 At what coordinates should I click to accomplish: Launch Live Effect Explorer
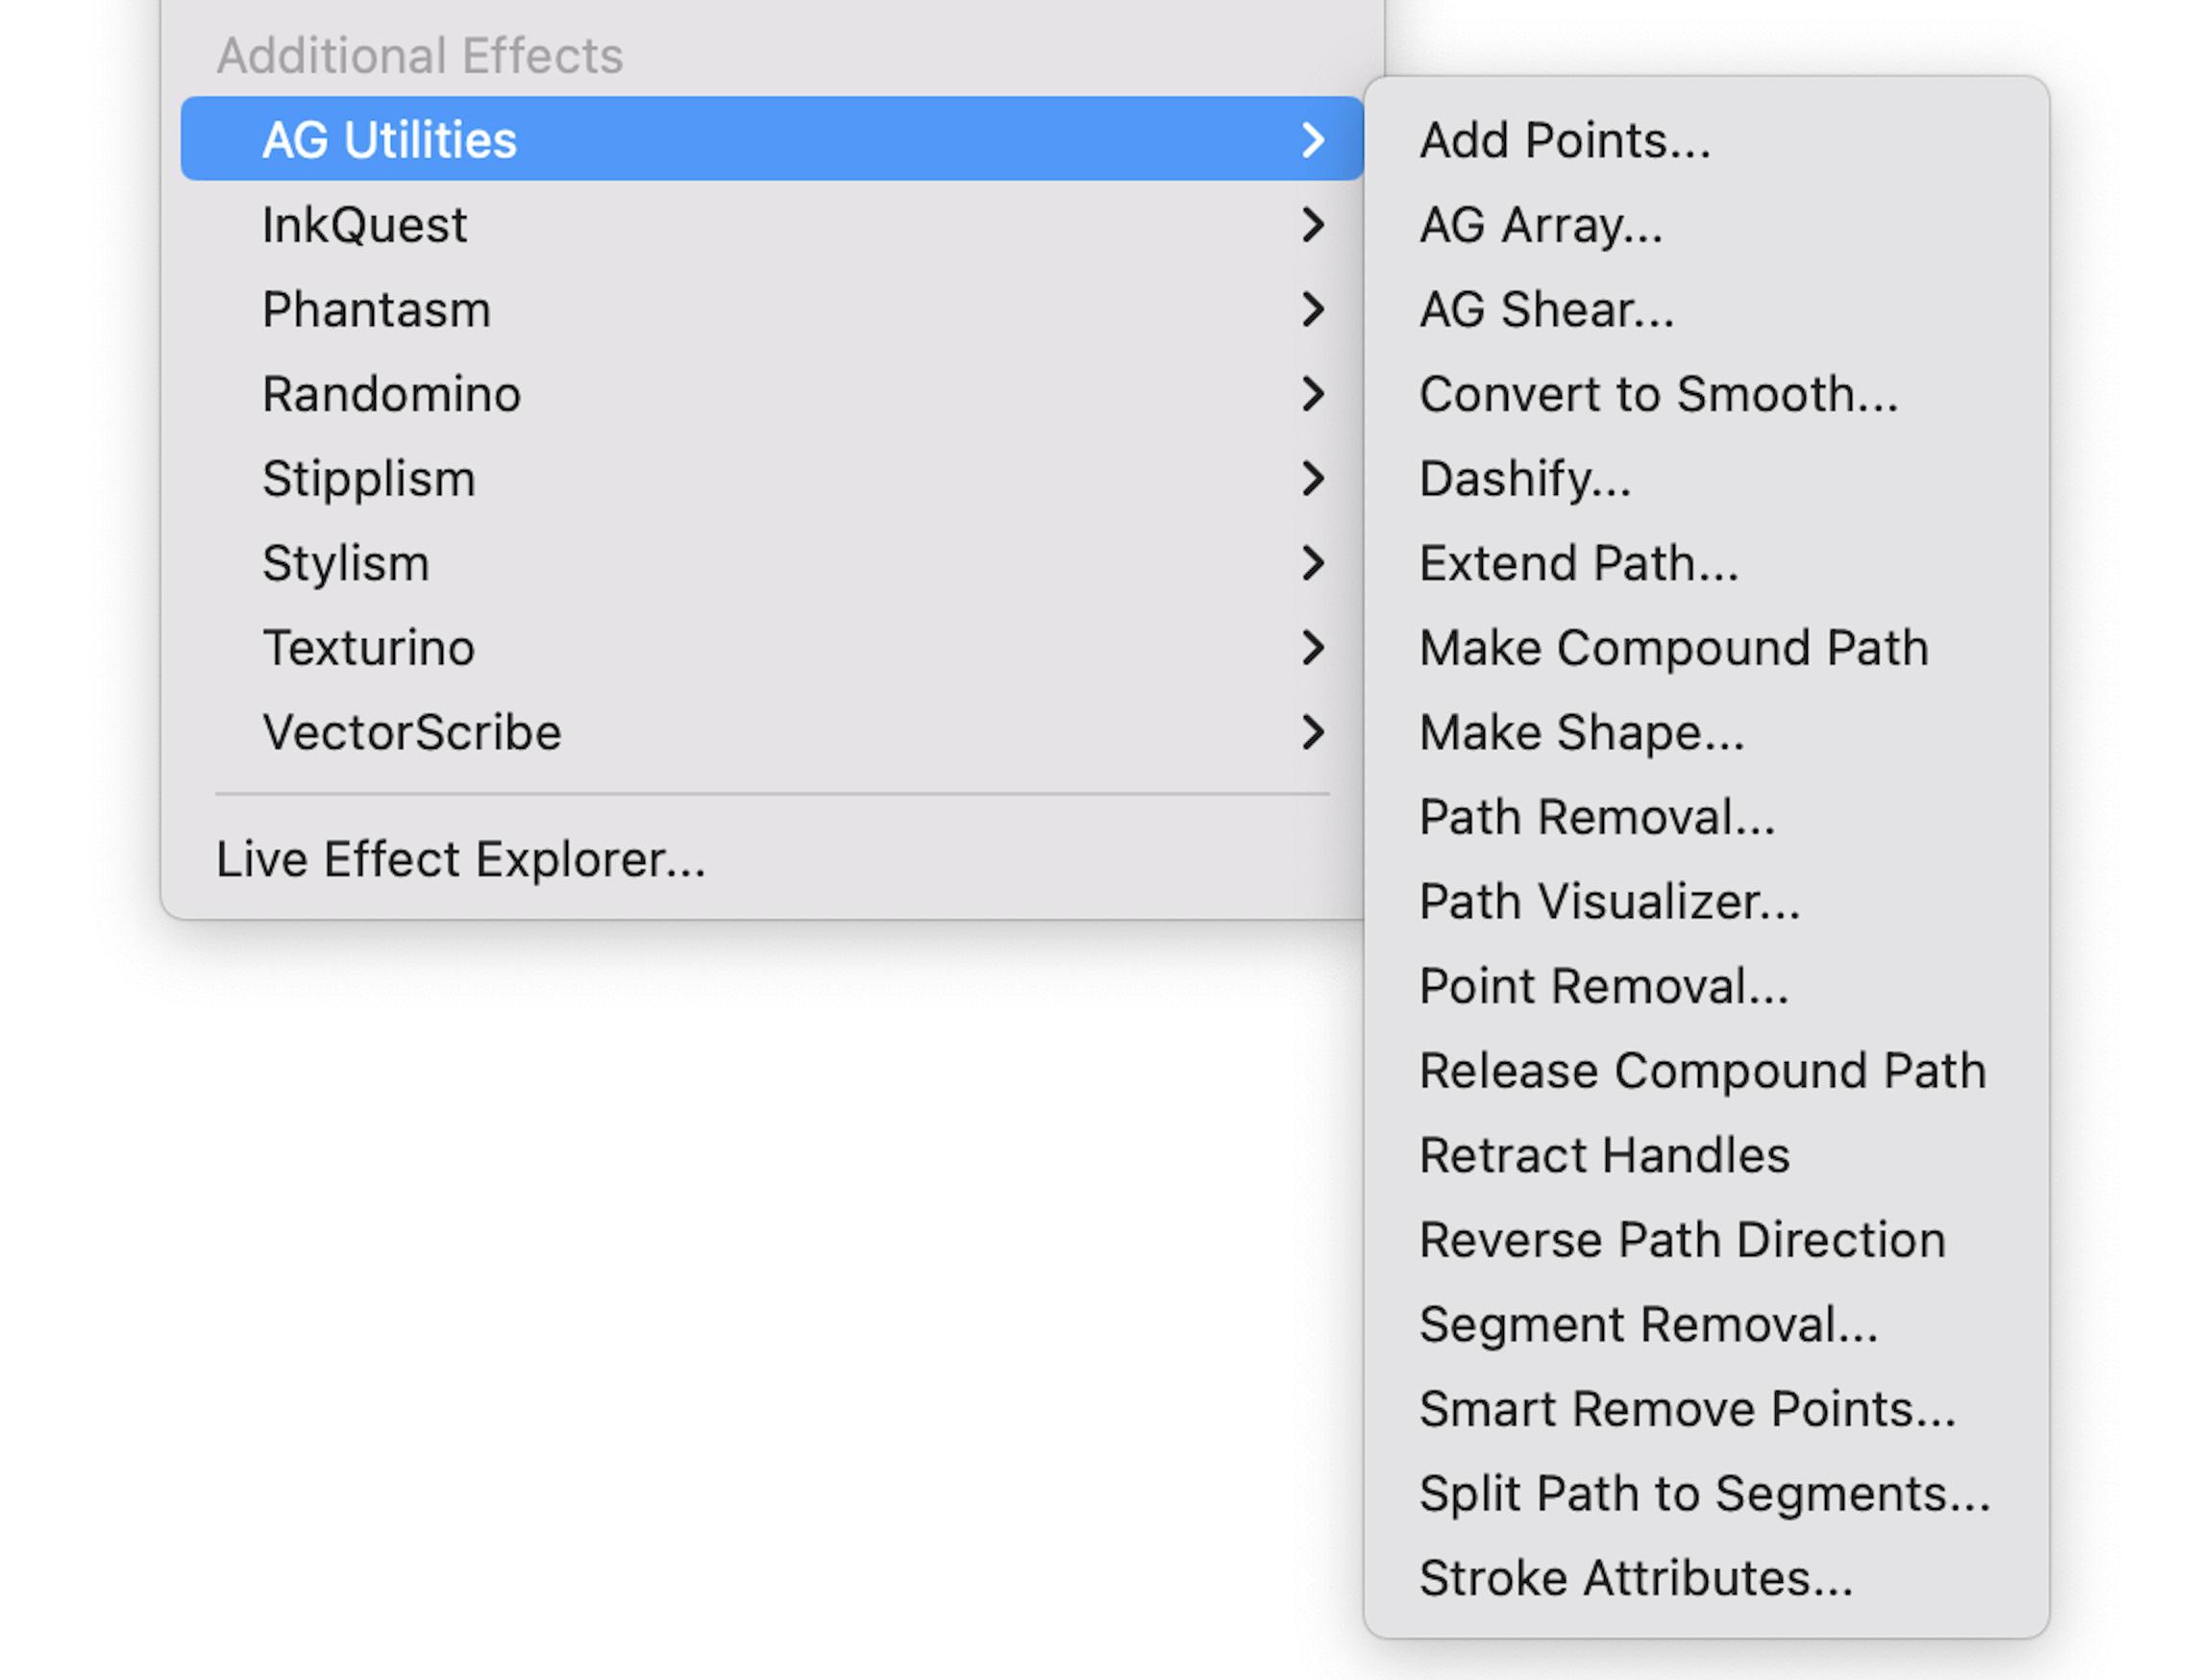coord(460,860)
